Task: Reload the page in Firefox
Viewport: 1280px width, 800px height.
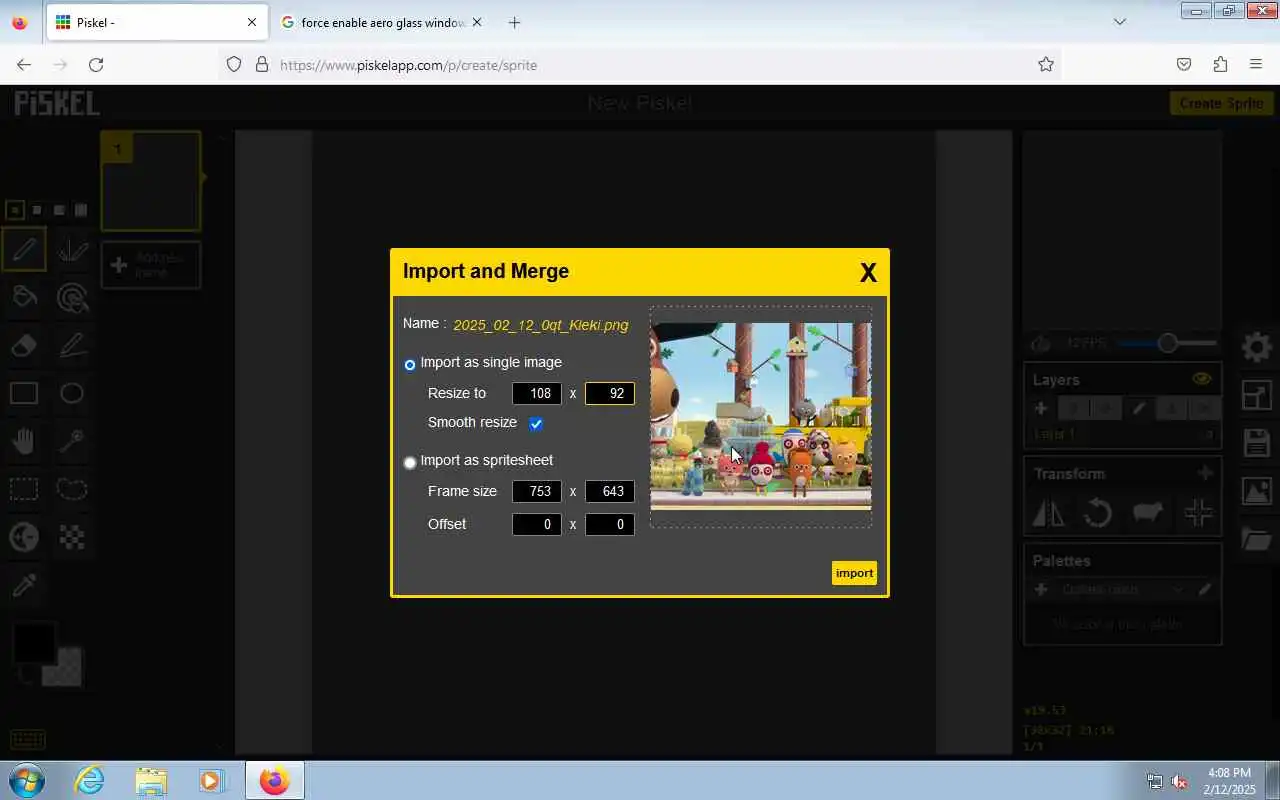Action: click(96, 64)
